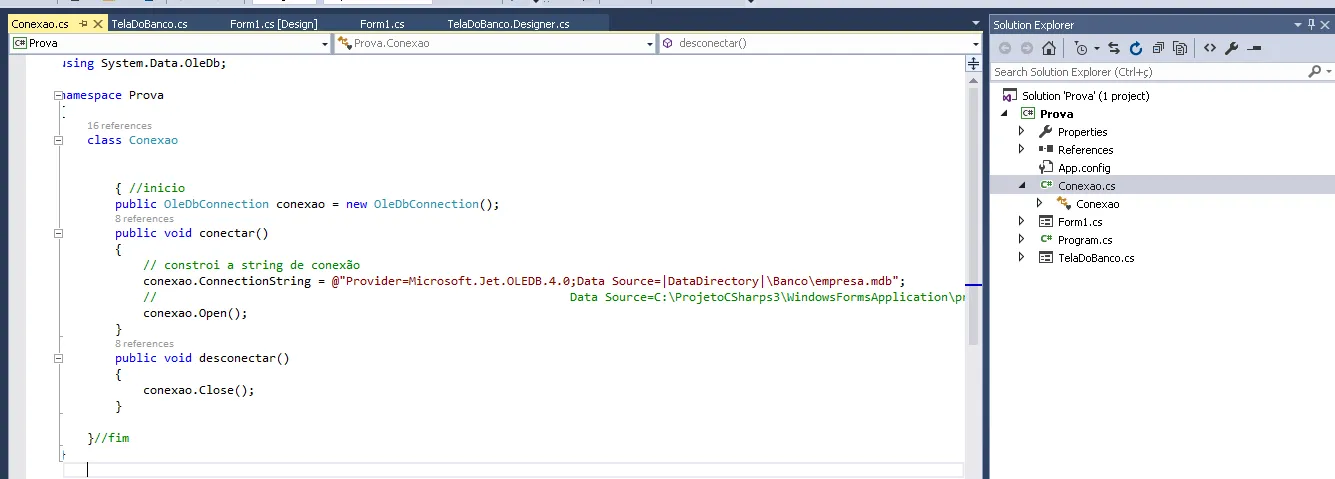Expand the References node
This screenshot has width=1335, height=479.
pos(1021,149)
